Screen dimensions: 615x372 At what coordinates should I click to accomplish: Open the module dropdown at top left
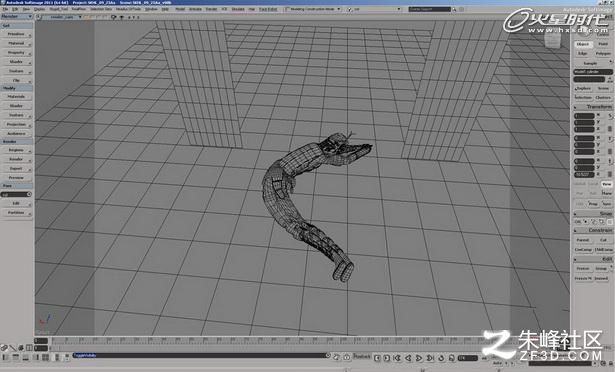coord(16,16)
